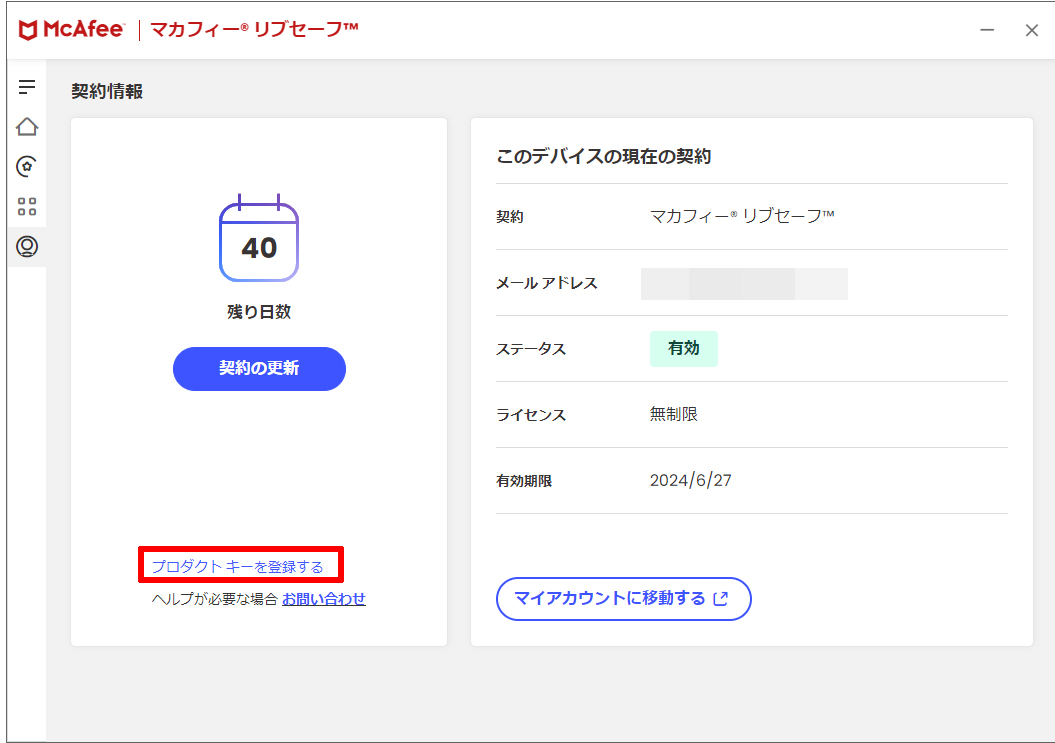
Task: Close the McAfee window
Action: [1031, 30]
